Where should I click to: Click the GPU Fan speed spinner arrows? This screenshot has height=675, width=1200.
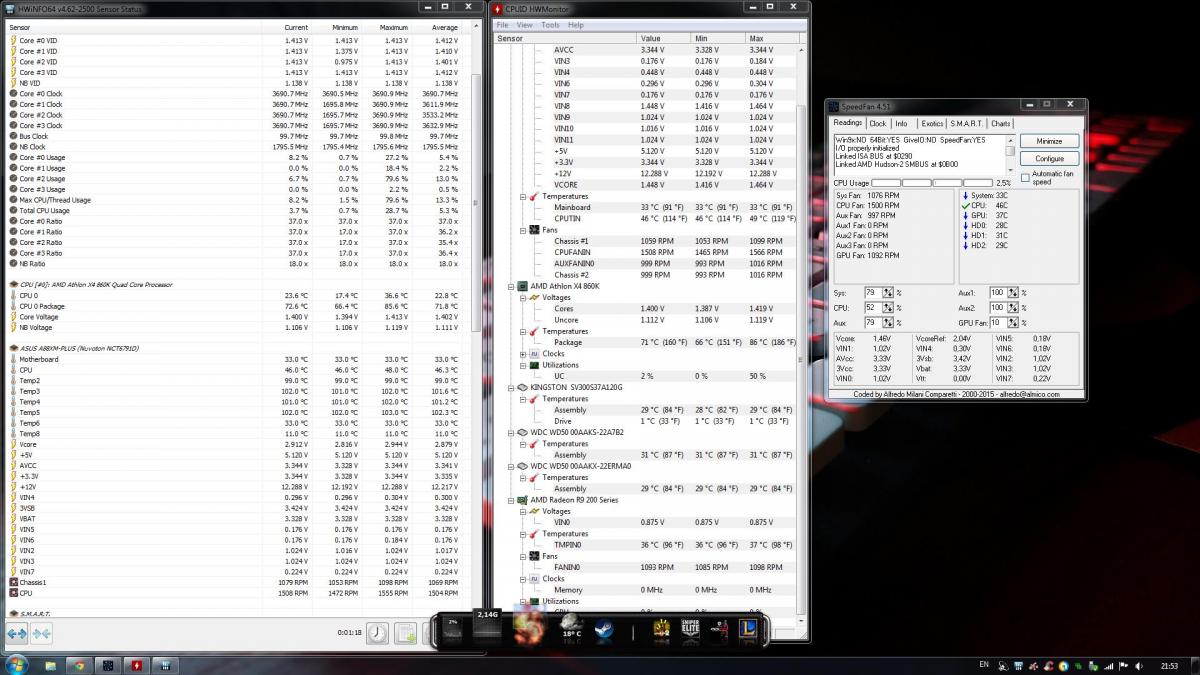pyautogui.click(x=1014, y=323)
